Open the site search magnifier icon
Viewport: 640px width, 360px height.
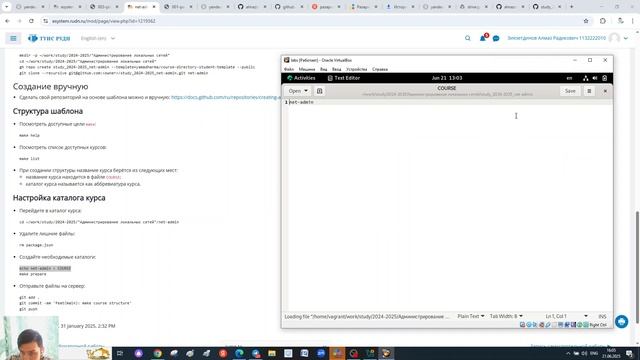(468, 38)
